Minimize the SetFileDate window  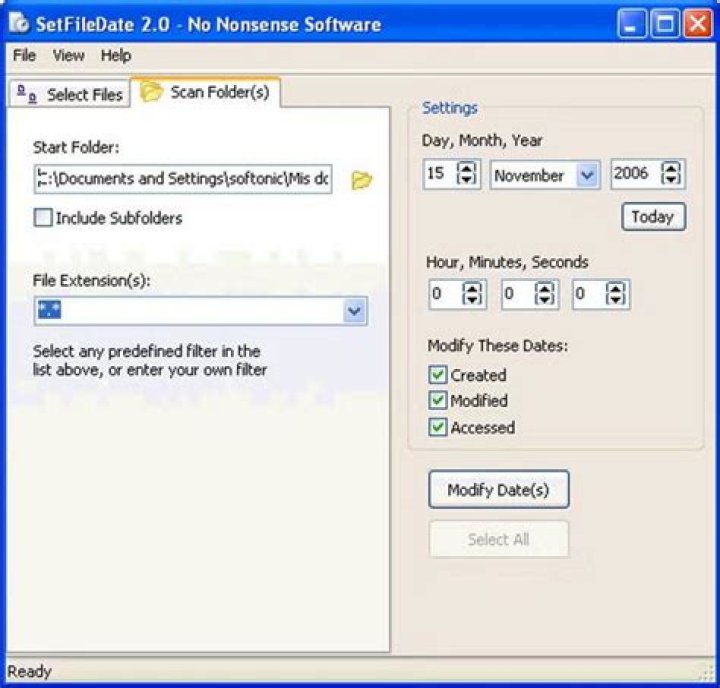coord(632,23)
